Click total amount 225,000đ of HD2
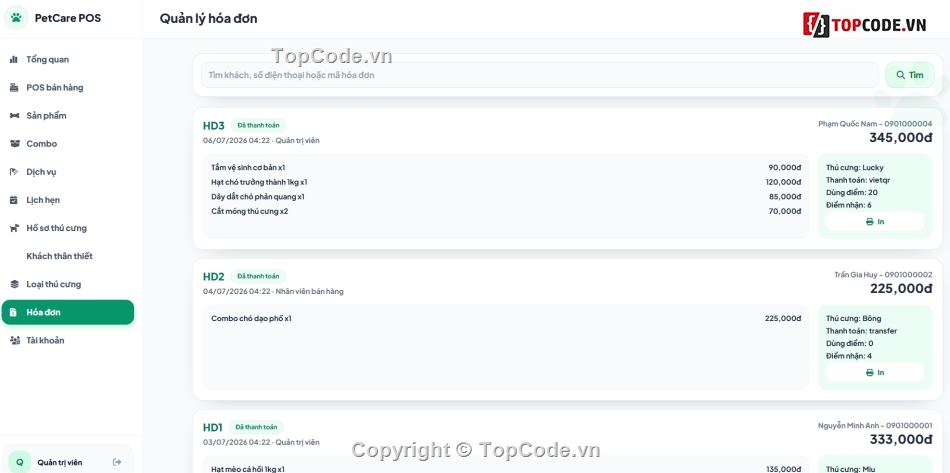 click(x=901, y=288)
